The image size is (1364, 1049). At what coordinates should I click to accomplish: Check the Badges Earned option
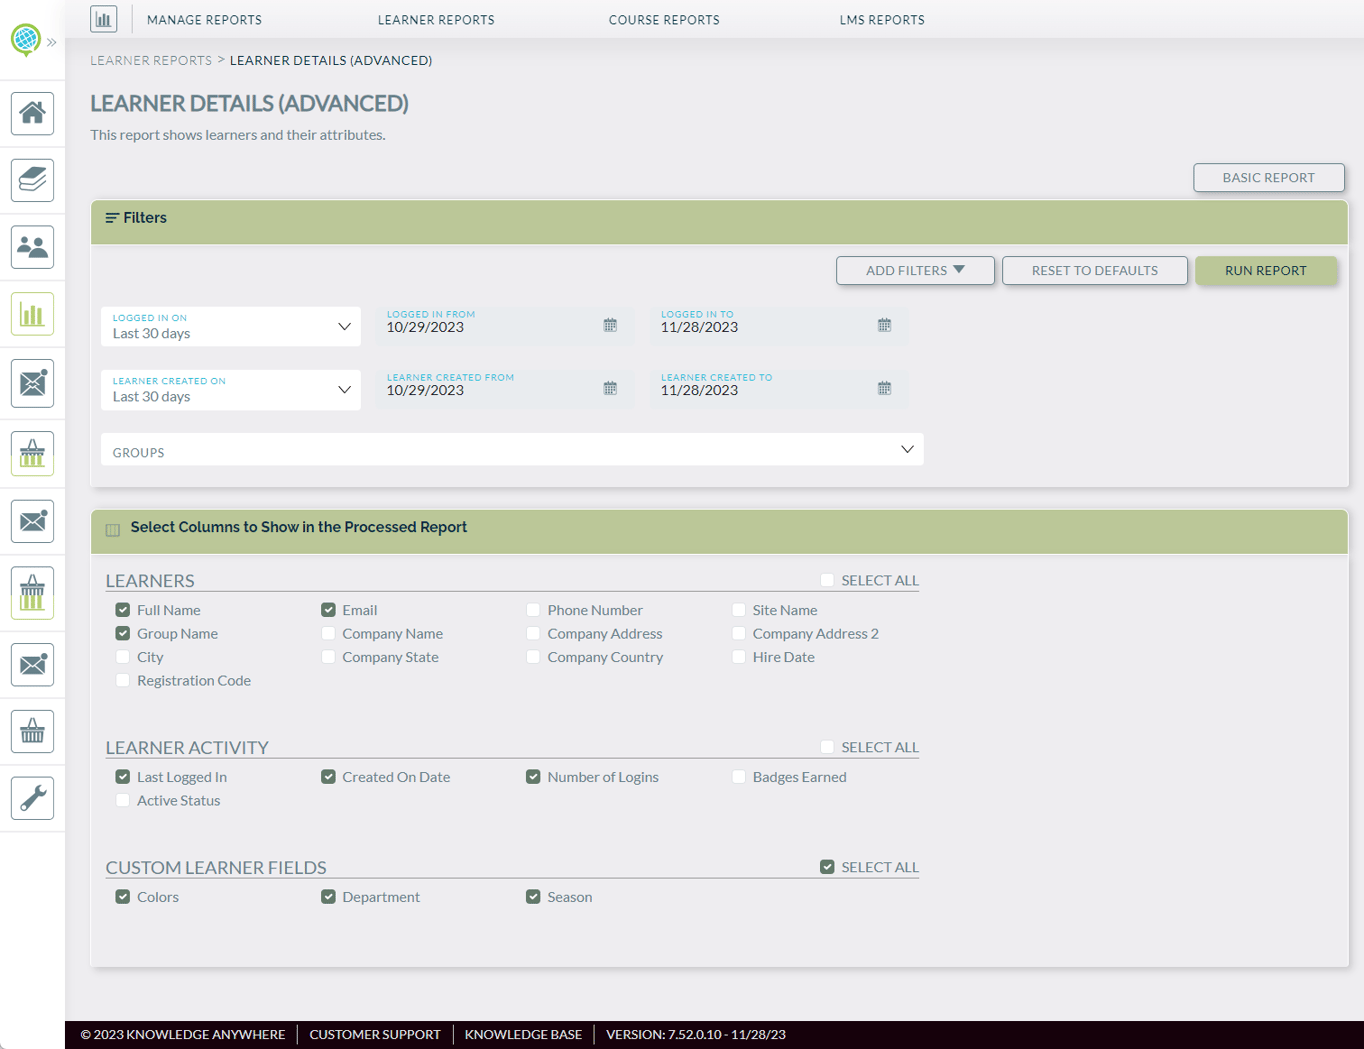[738, 776]
